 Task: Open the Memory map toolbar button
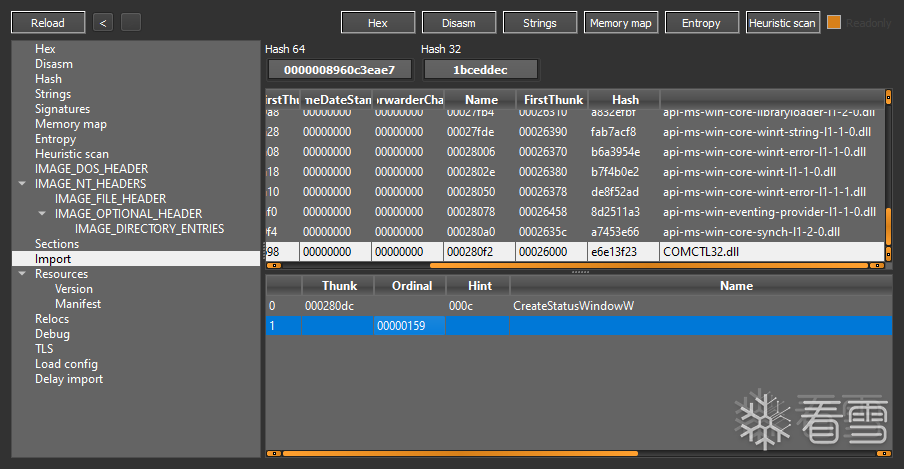620,23
